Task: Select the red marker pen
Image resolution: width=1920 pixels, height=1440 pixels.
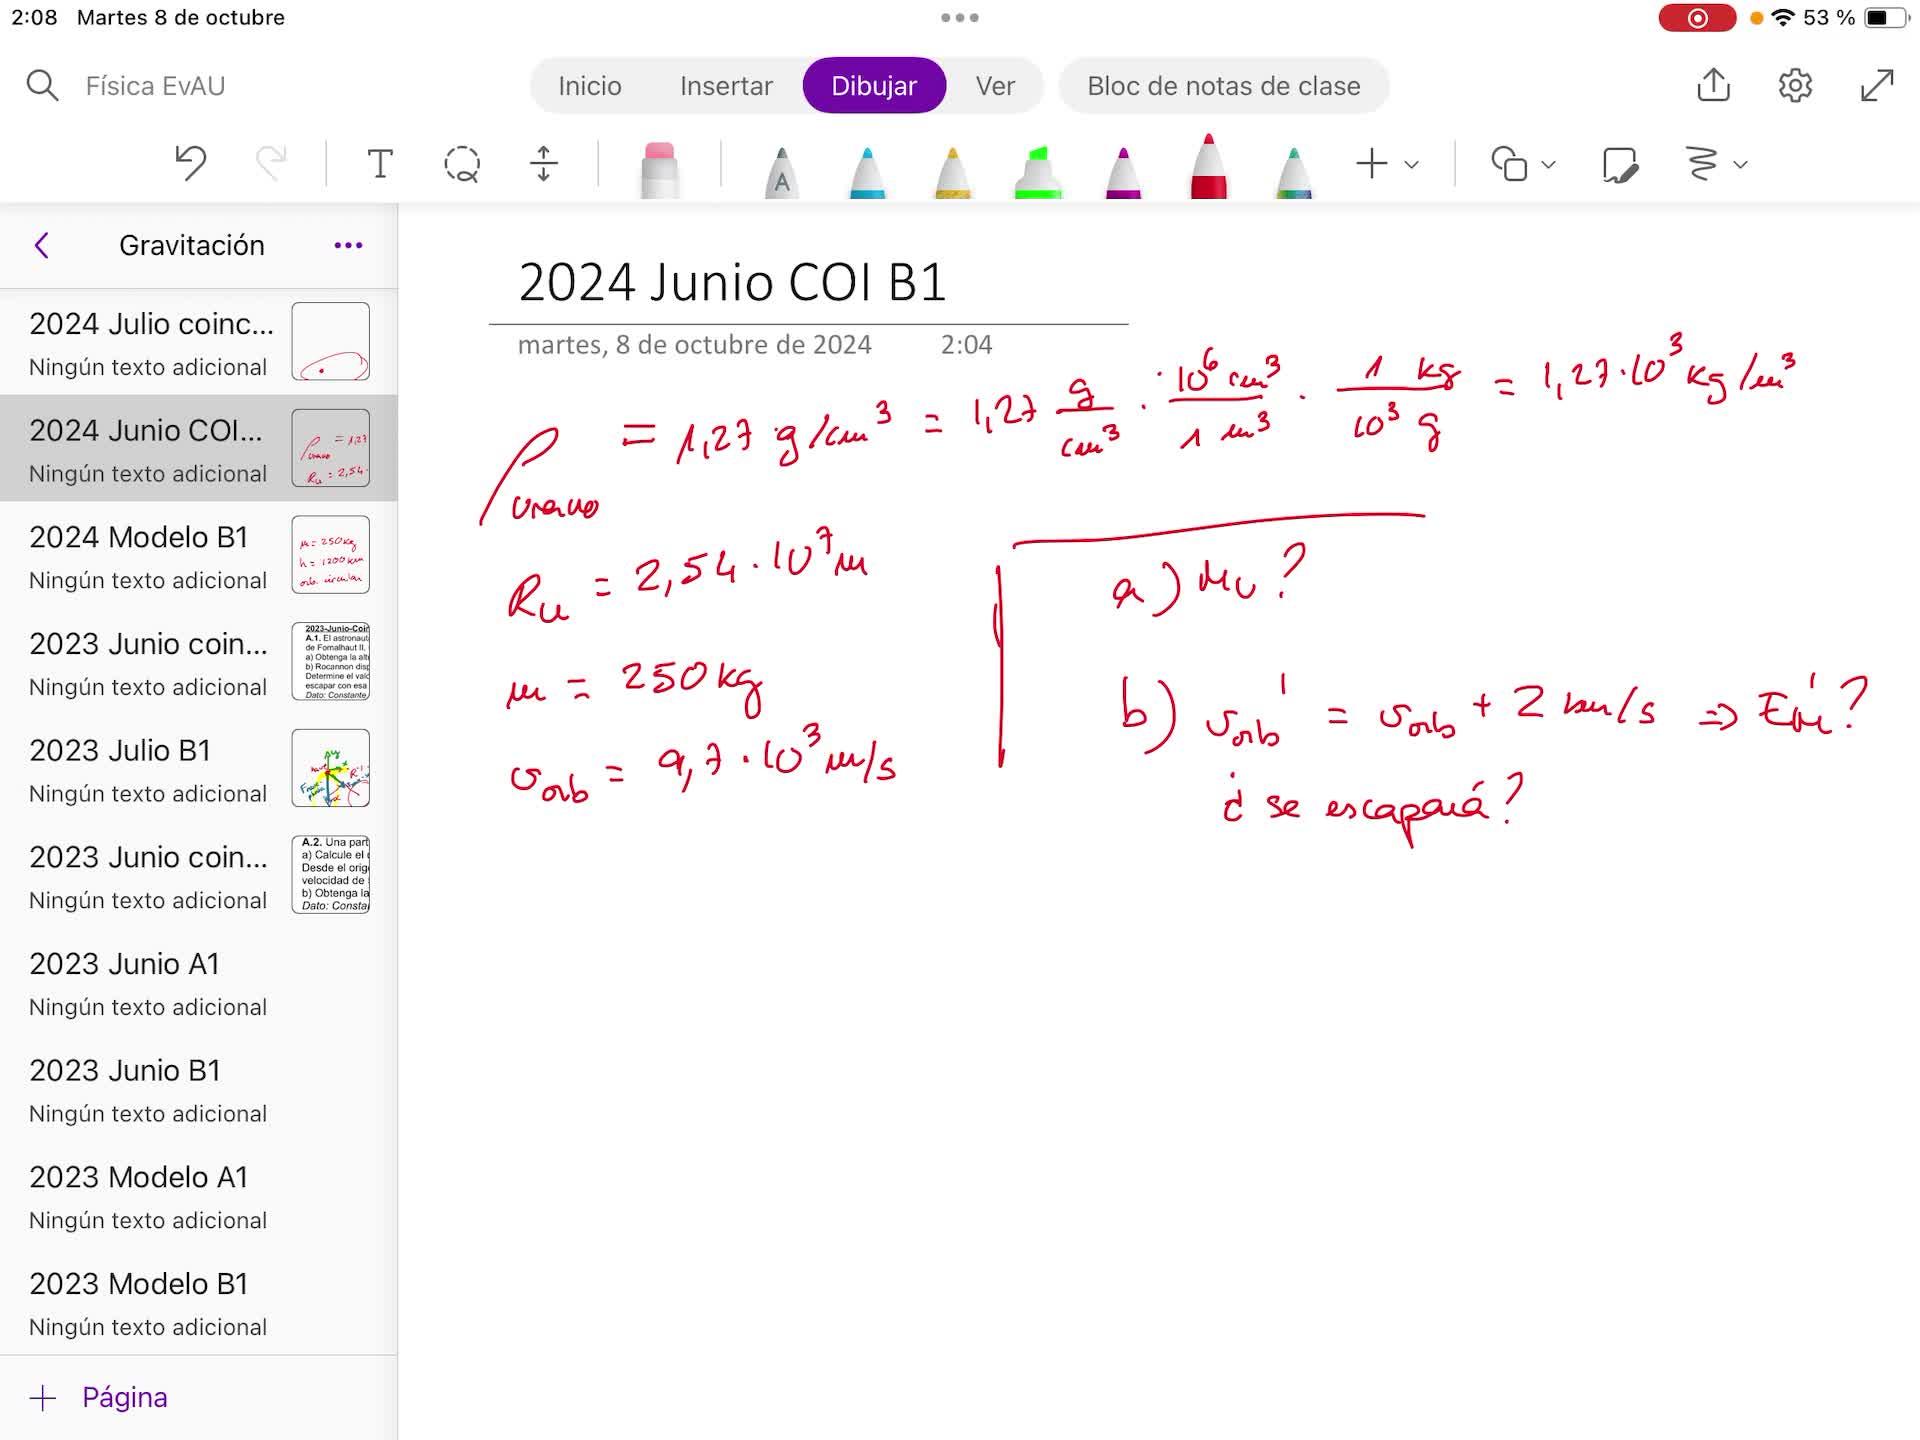Action: point(1209,166)
